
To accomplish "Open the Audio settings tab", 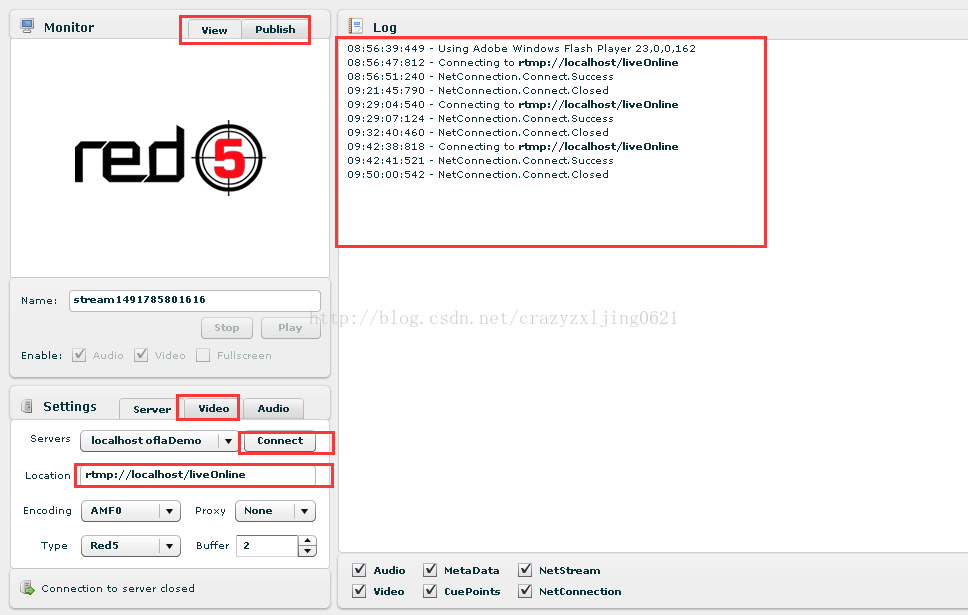I will [273, 408].
